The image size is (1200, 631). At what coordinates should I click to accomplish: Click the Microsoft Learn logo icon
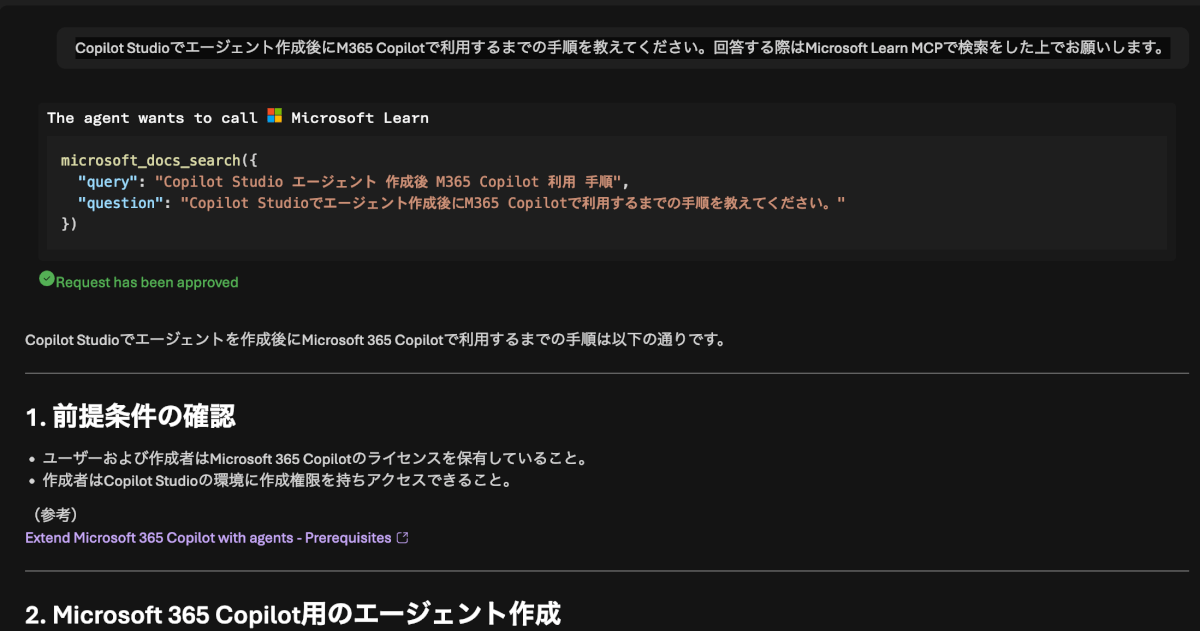pyautogui.click(x=275, y=117)
